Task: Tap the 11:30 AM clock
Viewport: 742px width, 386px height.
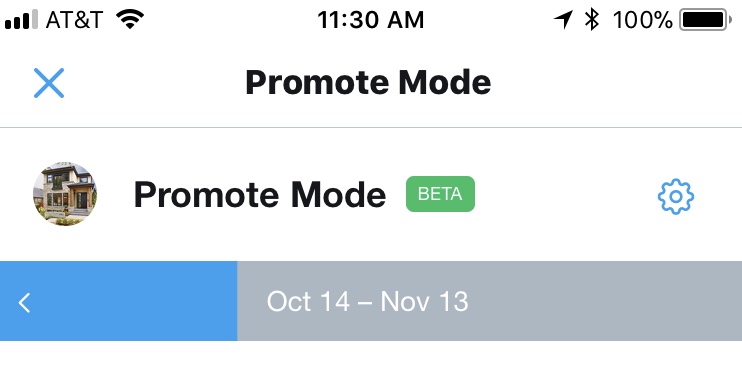Action: (x=371, y=20)
